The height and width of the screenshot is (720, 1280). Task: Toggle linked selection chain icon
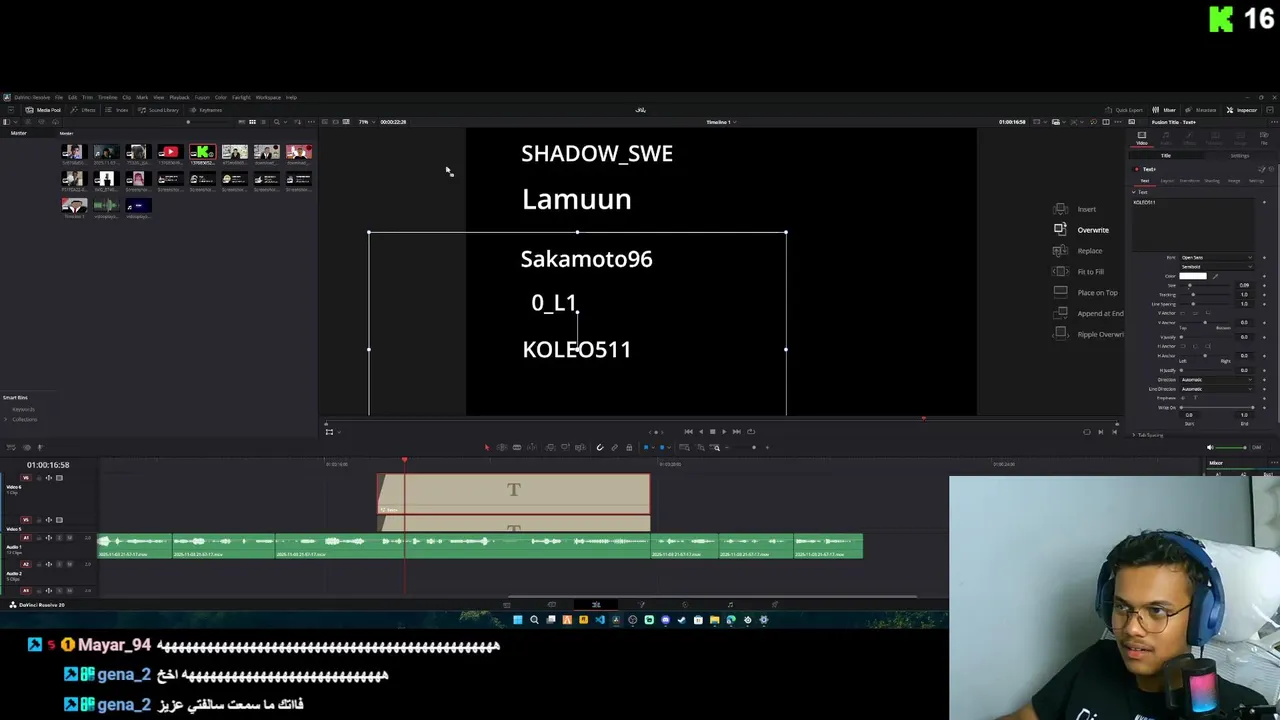614,447
